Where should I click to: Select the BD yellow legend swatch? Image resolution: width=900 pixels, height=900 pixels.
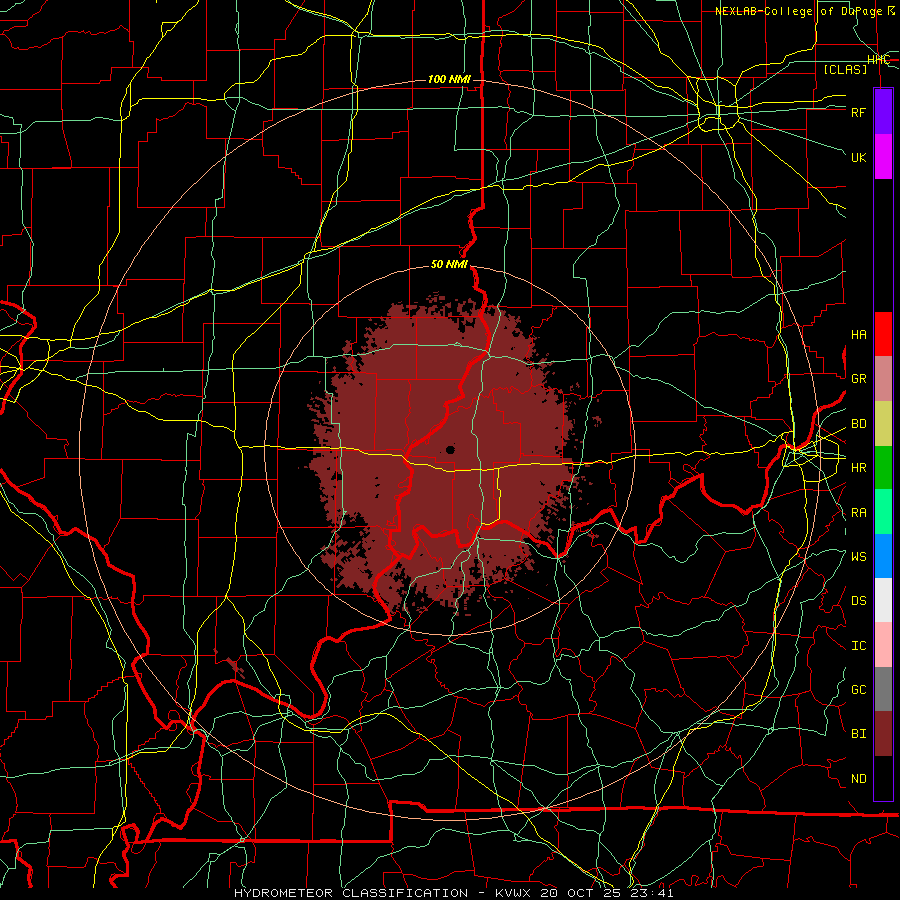[x=883, y=424]
